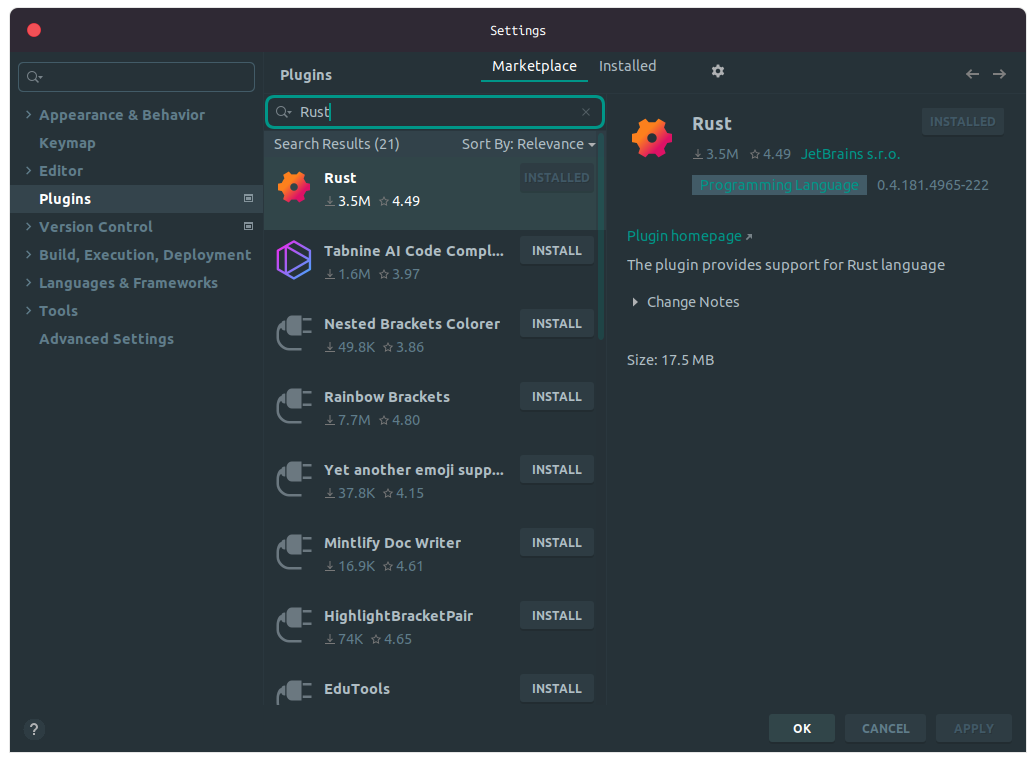
Task: Expand Languages & Frameworks settings
Action: point(28,282)
